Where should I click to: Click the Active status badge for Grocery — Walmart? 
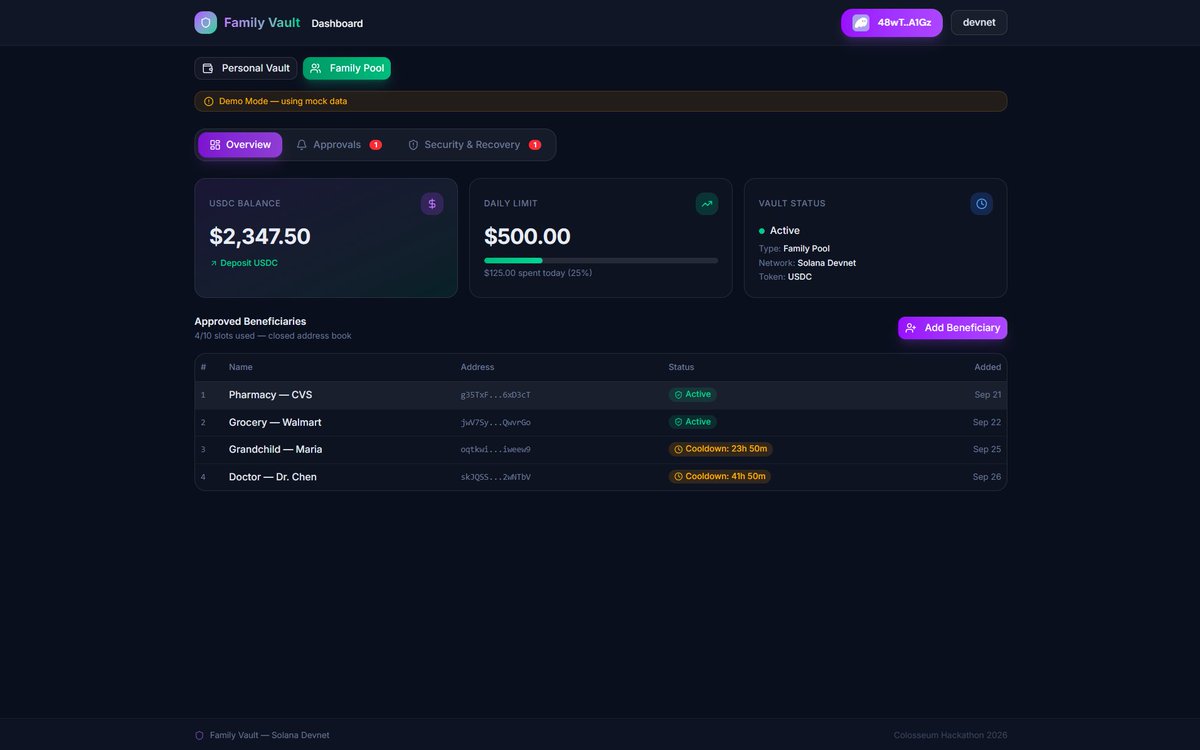pos(693,422)
